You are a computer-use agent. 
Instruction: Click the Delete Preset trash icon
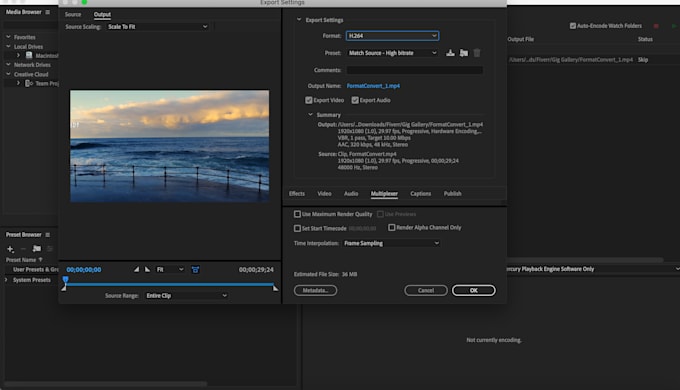coord(477,53)
